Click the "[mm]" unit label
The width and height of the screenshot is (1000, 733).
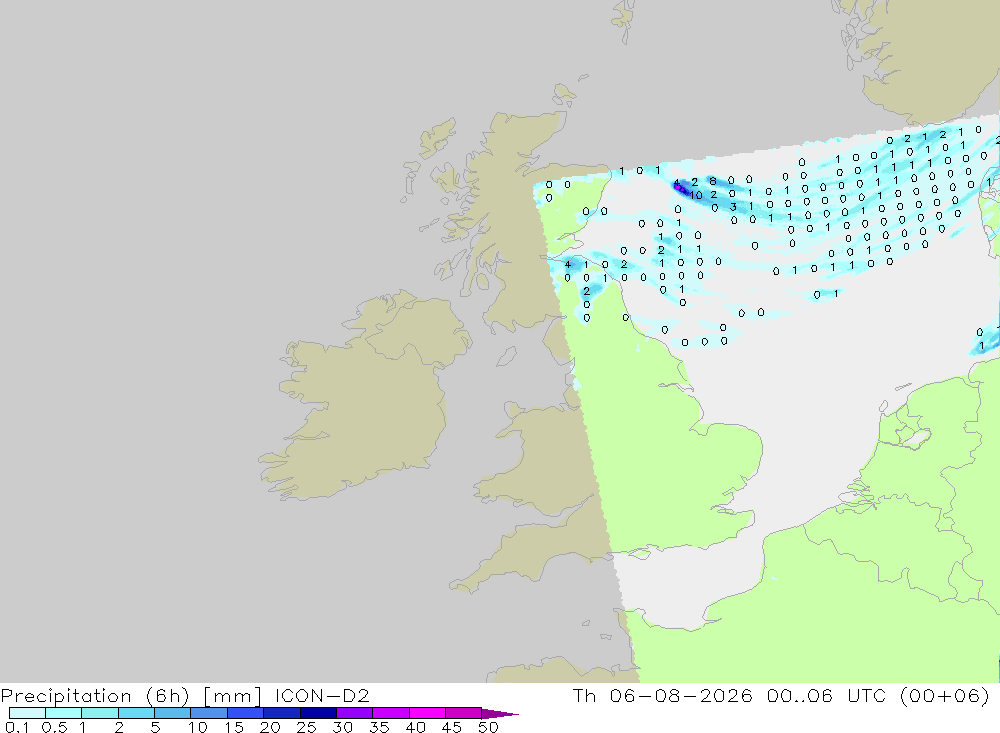point(232,696)
